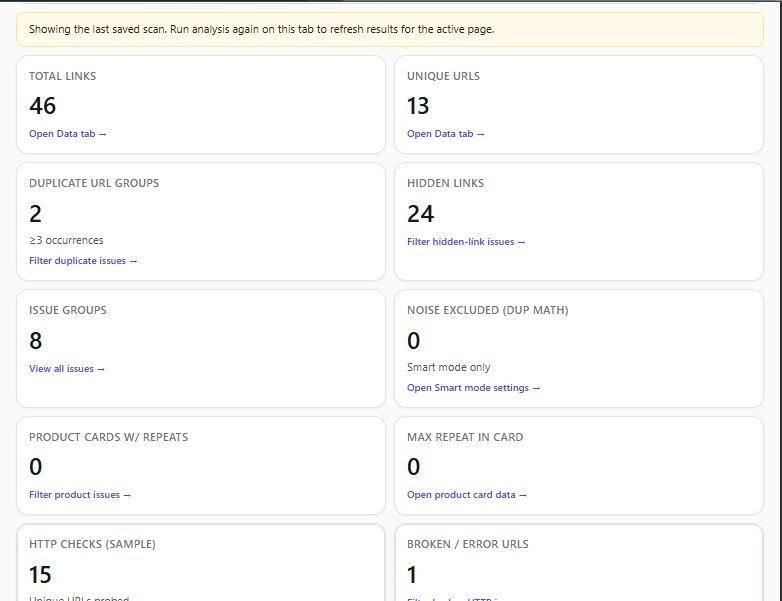
Task: Follow the Filter hidden-link issues link
Action: click(465, 242)
